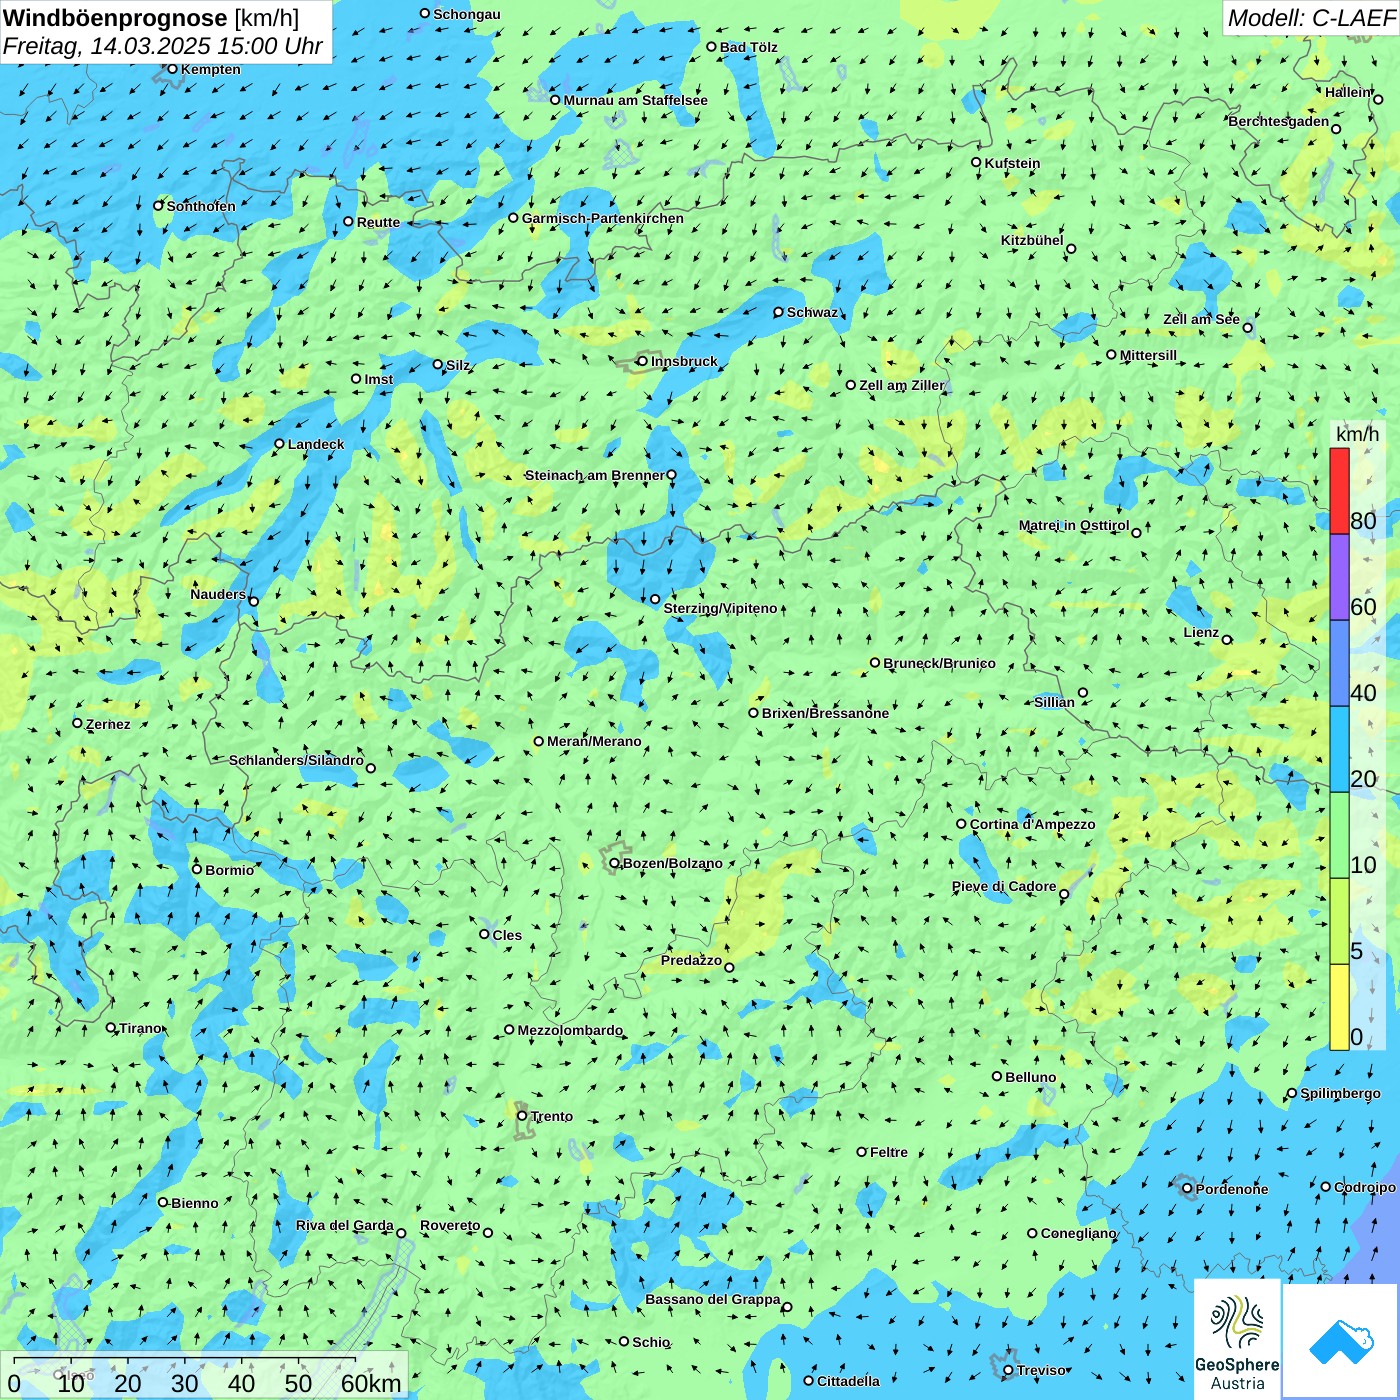The image size is (1400, 1400).
Task: Click the Pieve di Cadore label
Action: (1004, 886)
